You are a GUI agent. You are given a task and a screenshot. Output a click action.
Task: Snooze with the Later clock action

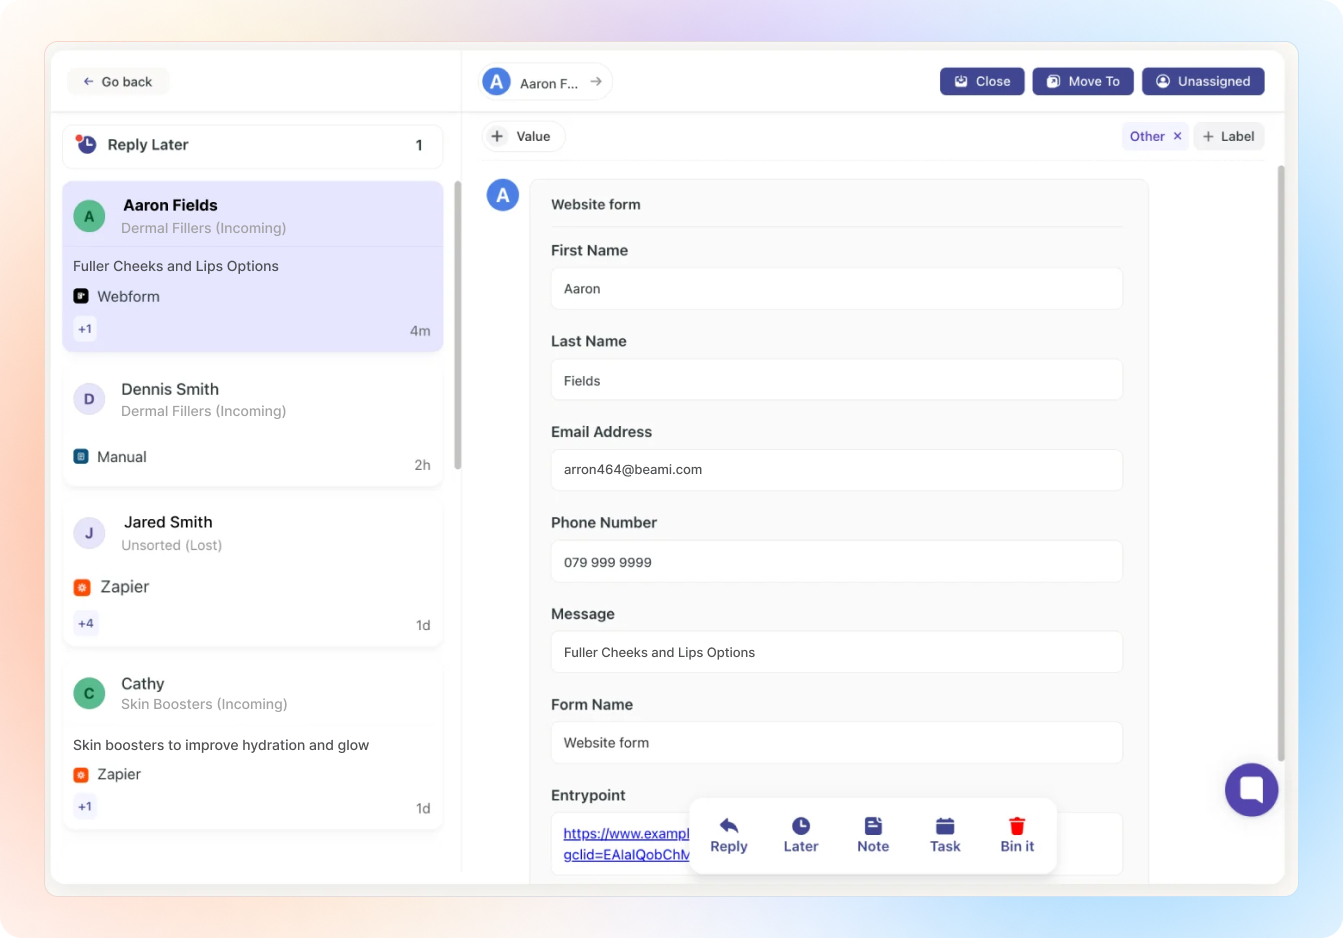click(x=801, y=836)
